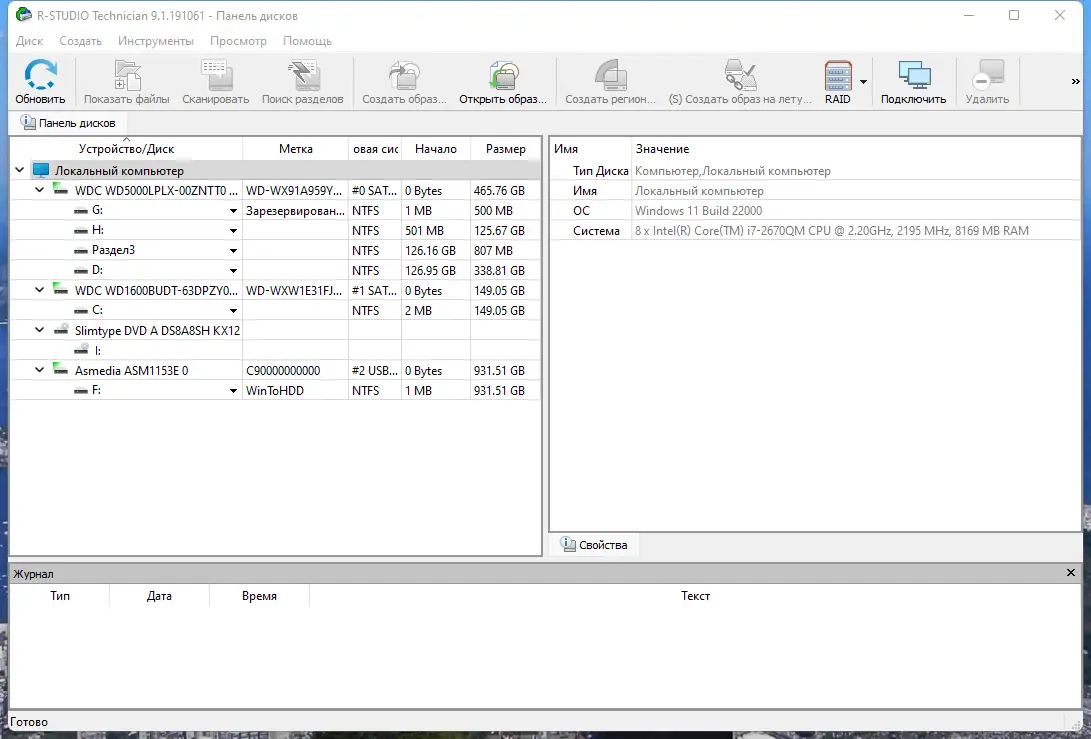Click the RAID toolbar icon
The width and height of the screenshot is (1091, 739).
(838, 75)
